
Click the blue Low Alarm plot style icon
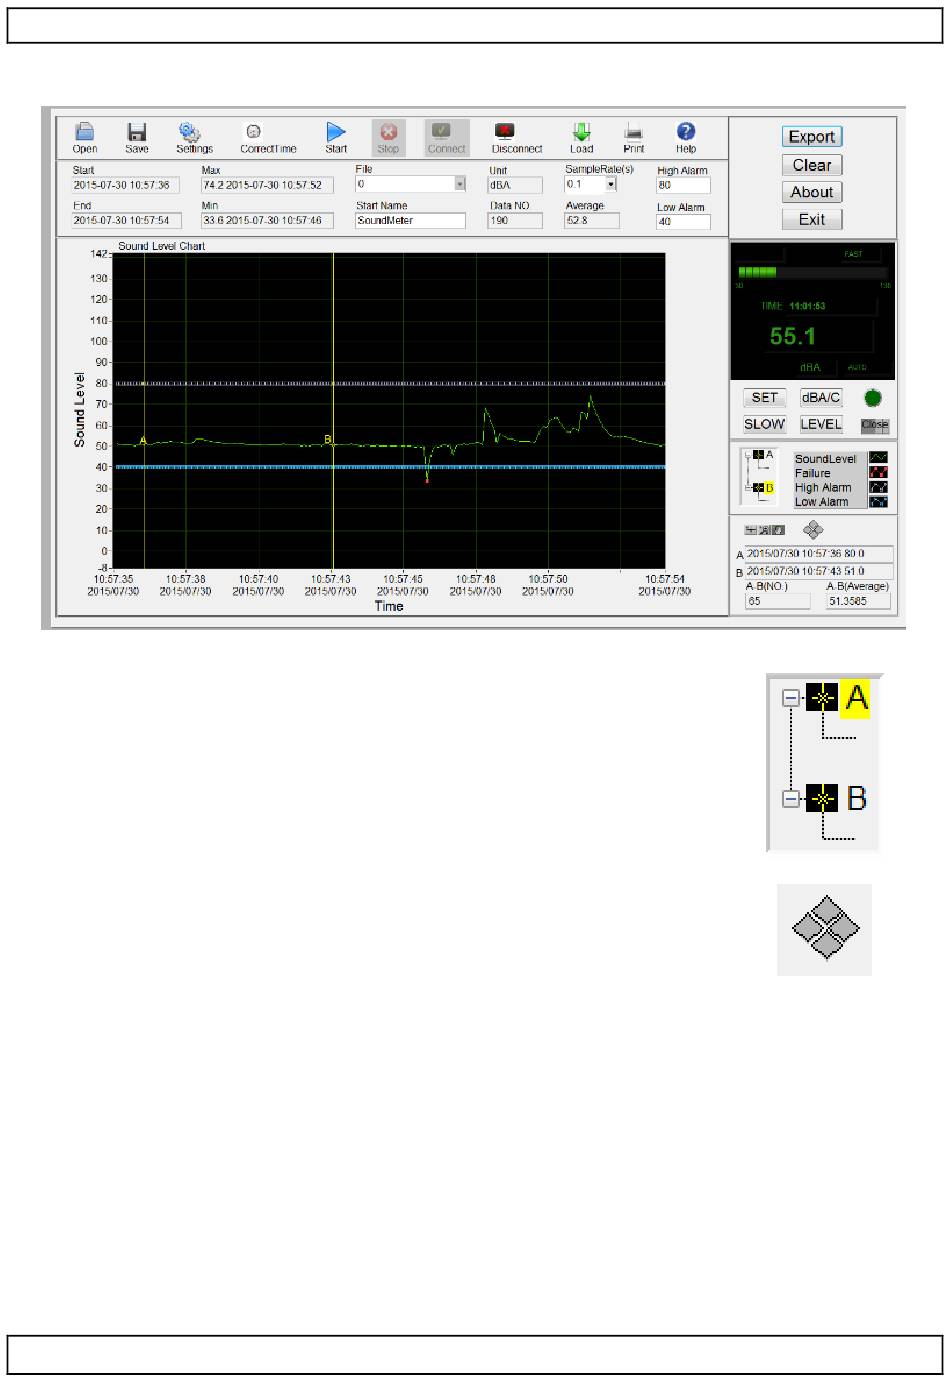[x=878, y=501]
